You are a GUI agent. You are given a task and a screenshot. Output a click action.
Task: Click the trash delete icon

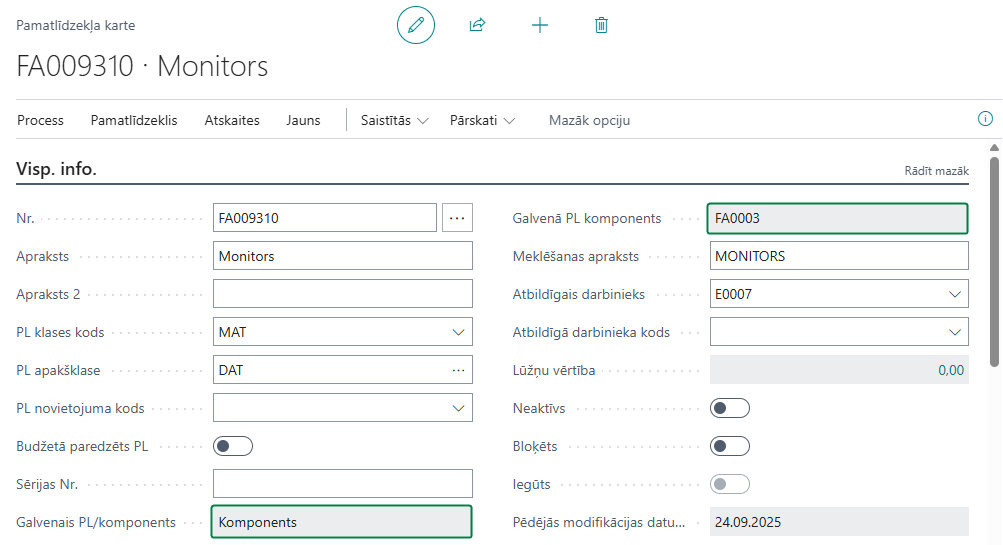pos(601,25)
